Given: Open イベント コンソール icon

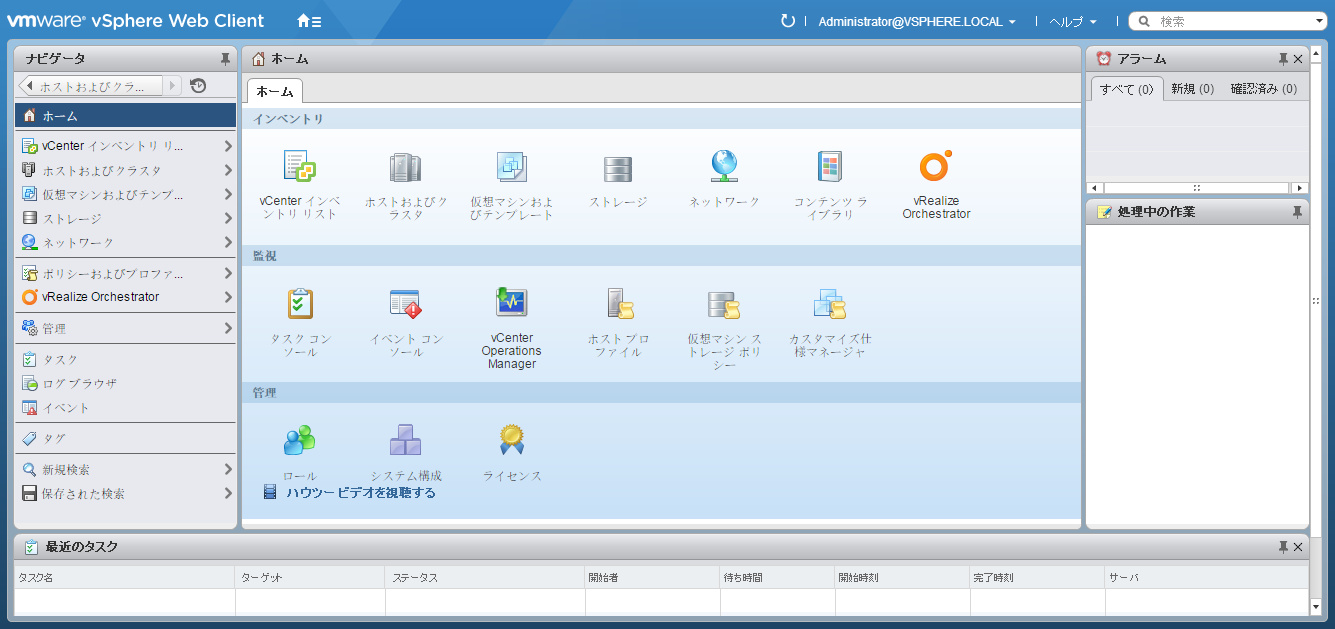Looking at the screenshot, I should [x=405, y=303].
